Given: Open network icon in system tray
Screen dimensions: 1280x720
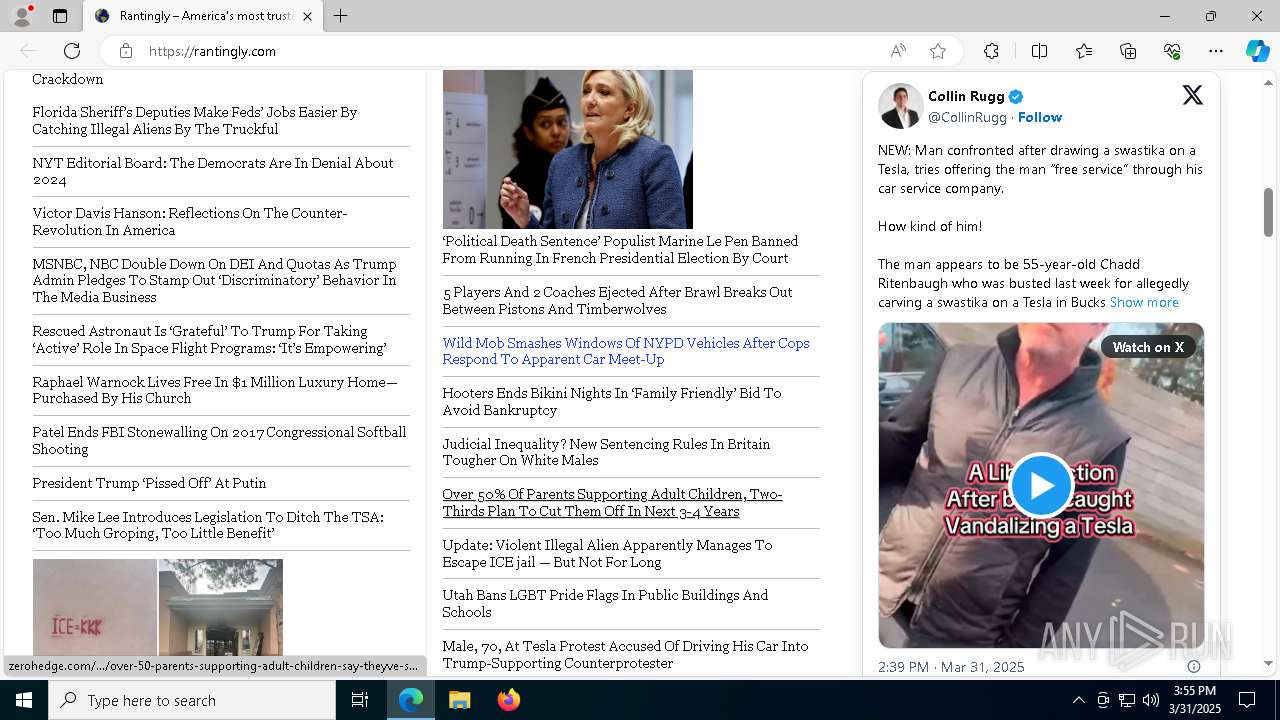Looking at the screenshot, I should pos(1127,700).
